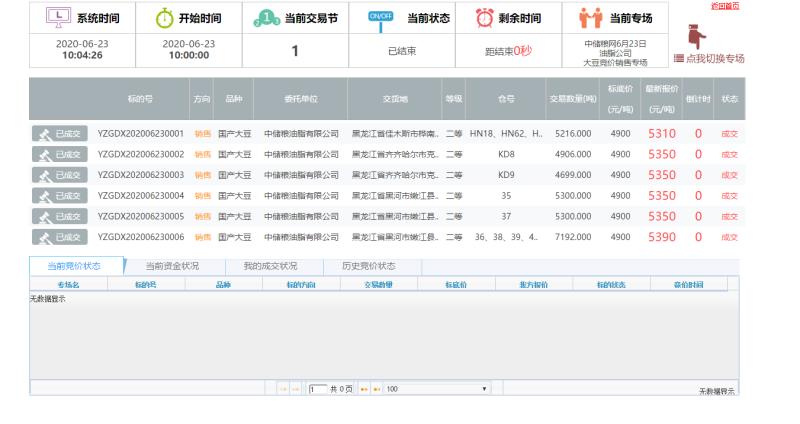Click 已成交 button for YZGDX202006230001
This screenshot has width=800, height=424.
(x=60, y=134)
